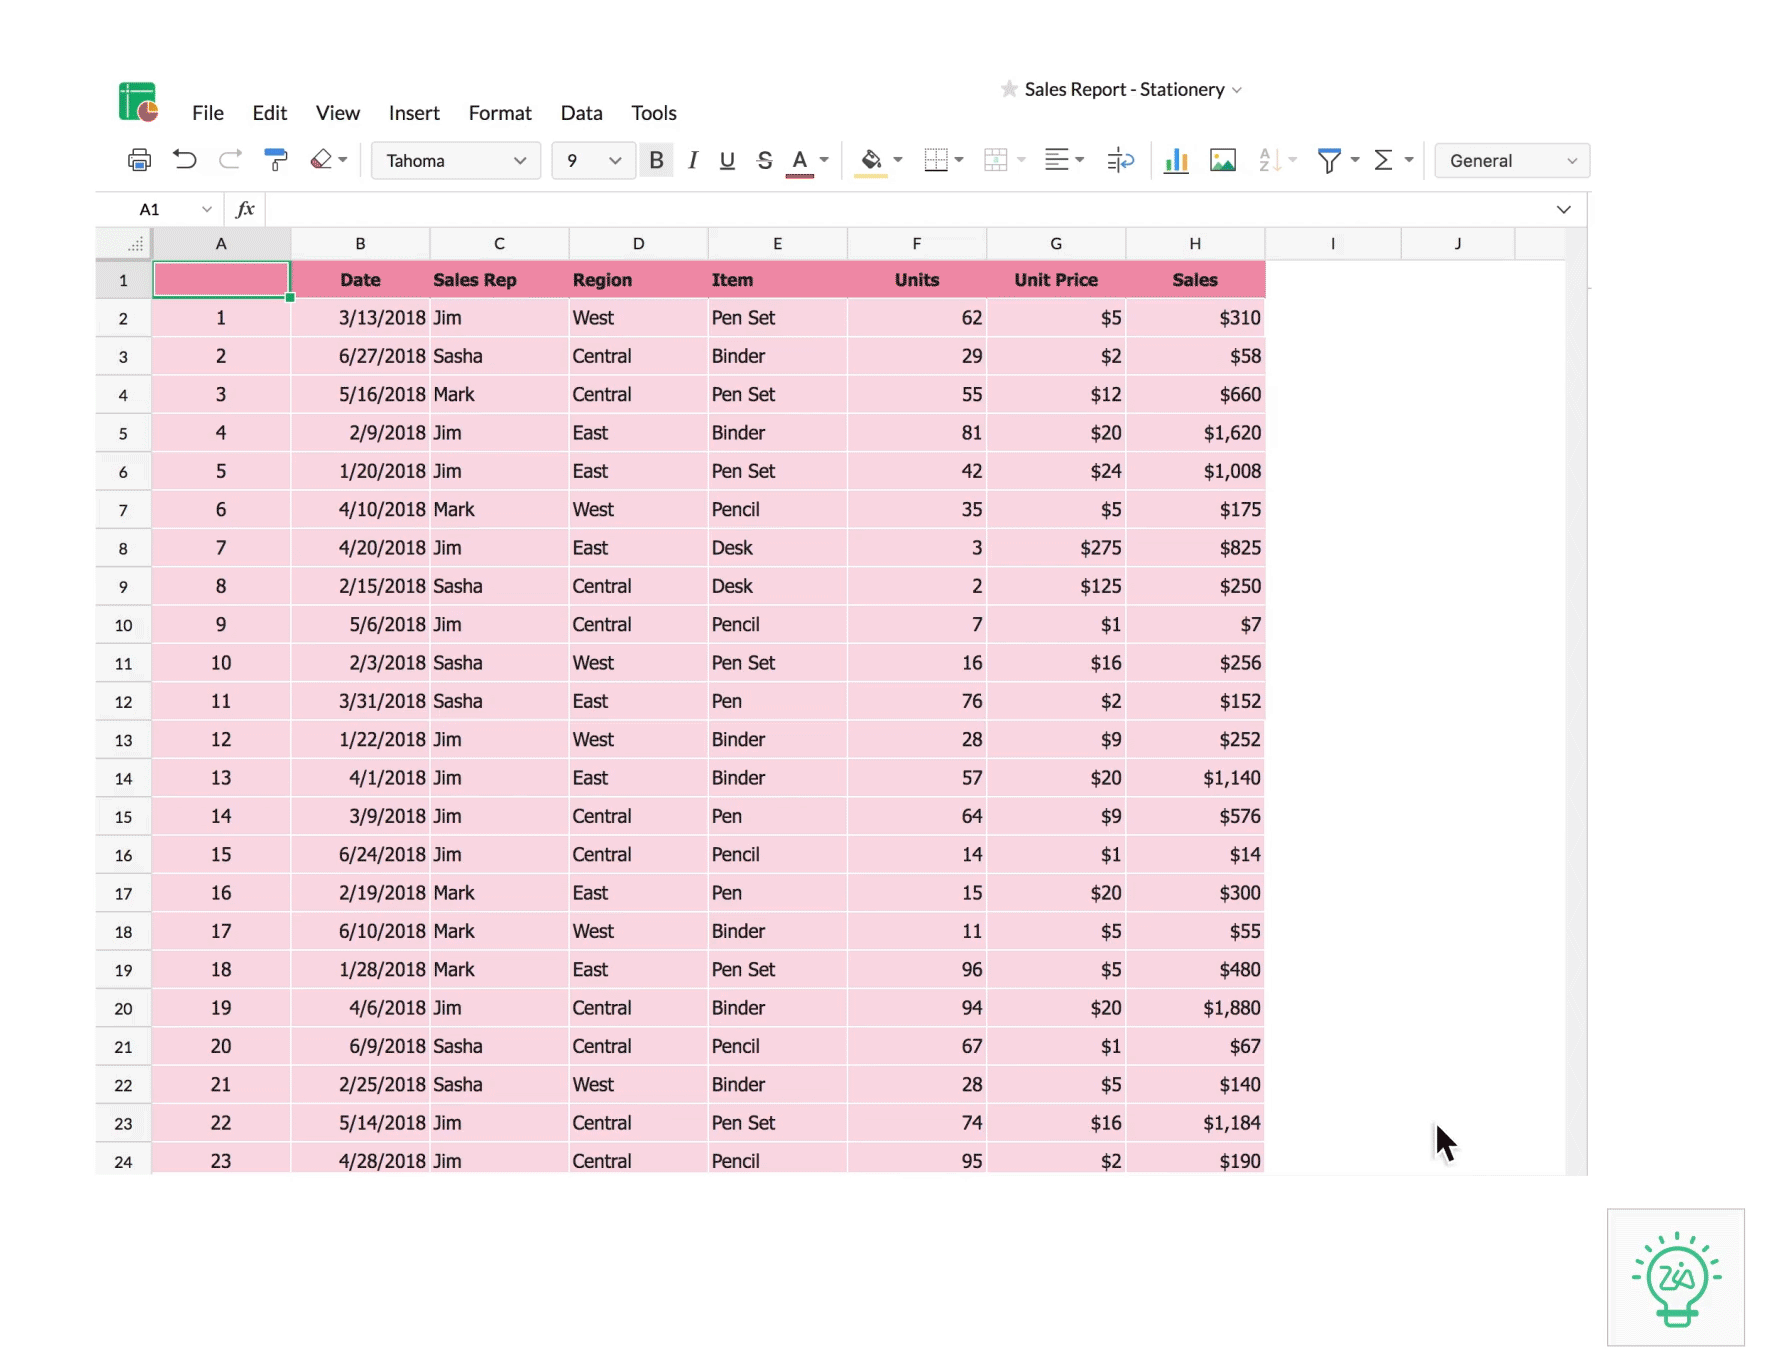1780x1360 pixels.
Task: Open the Data menu
Action: coord(581,113)
